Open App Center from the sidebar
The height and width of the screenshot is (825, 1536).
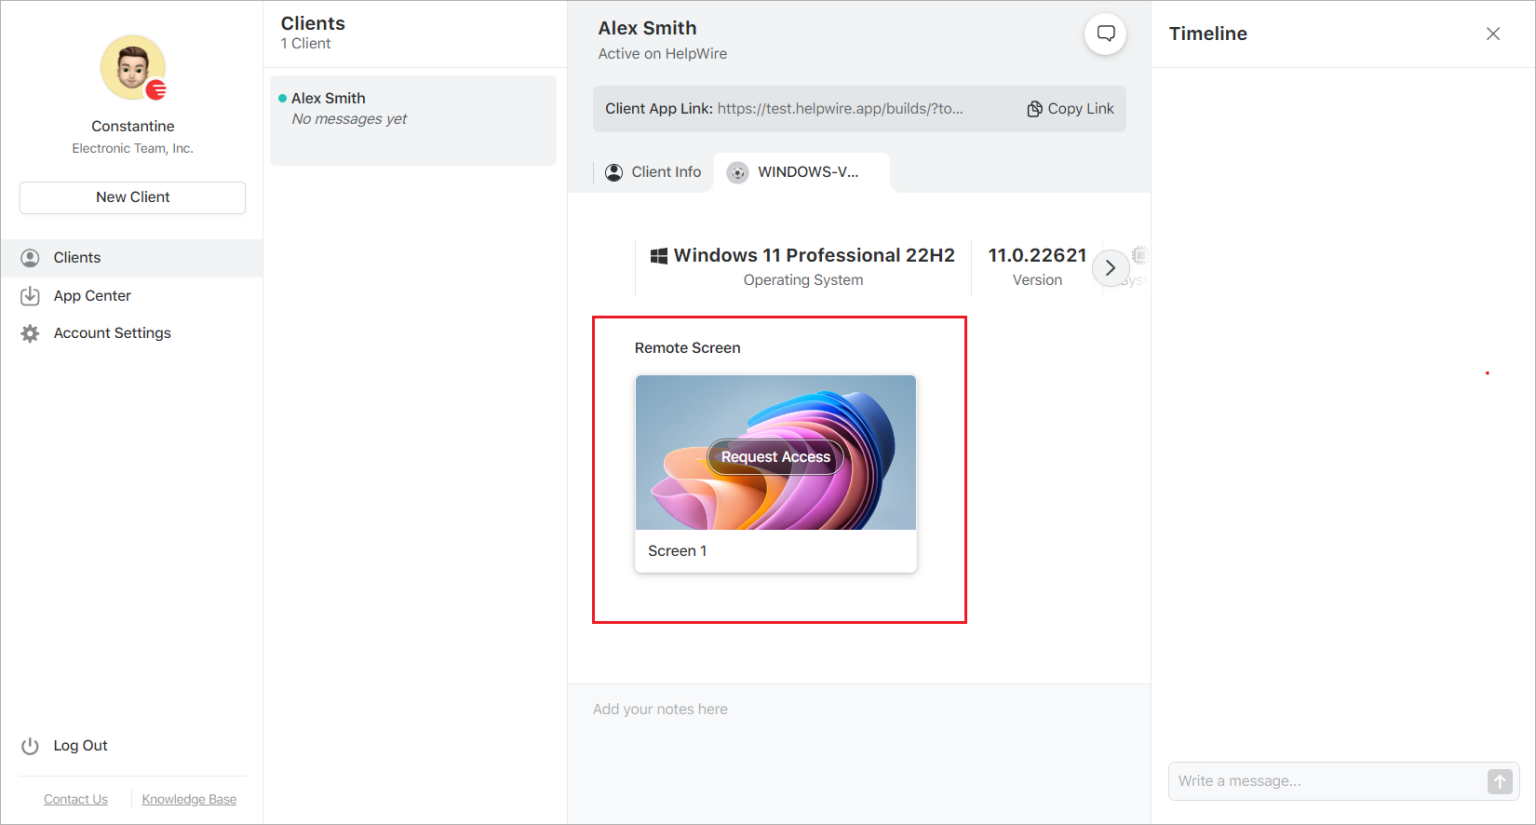92,295
